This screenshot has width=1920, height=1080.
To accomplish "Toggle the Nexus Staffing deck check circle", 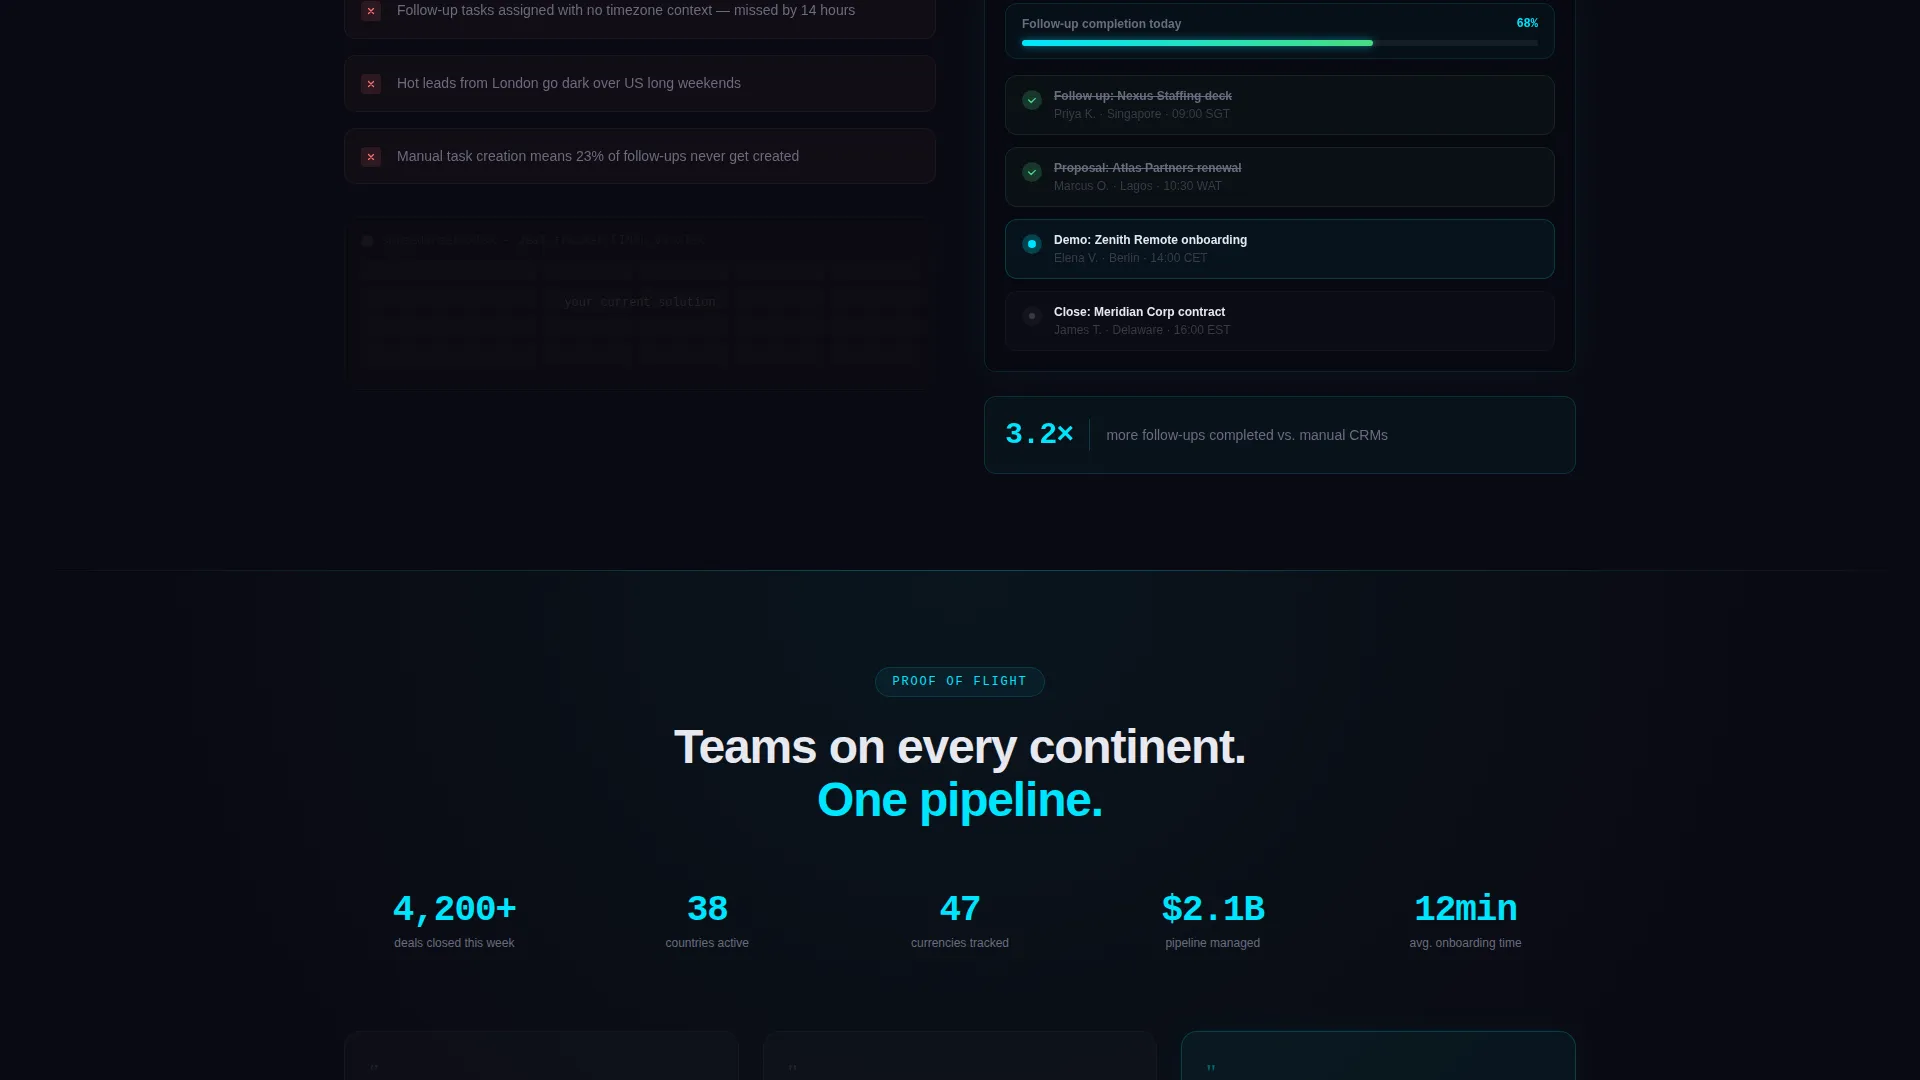I will (x=1032, y=100).
